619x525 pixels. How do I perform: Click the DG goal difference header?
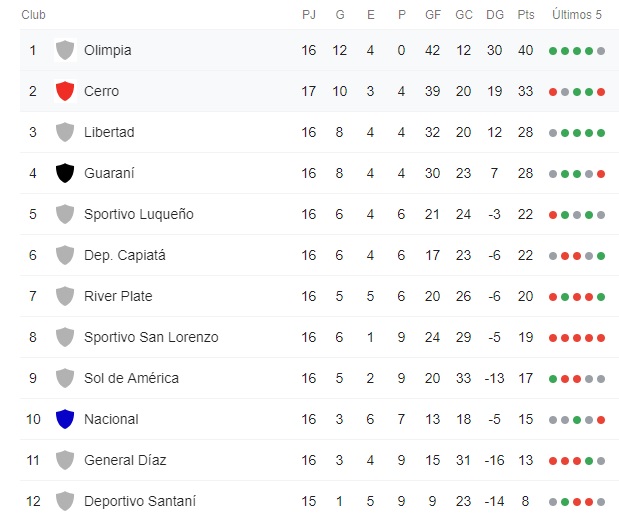(494, 15)
